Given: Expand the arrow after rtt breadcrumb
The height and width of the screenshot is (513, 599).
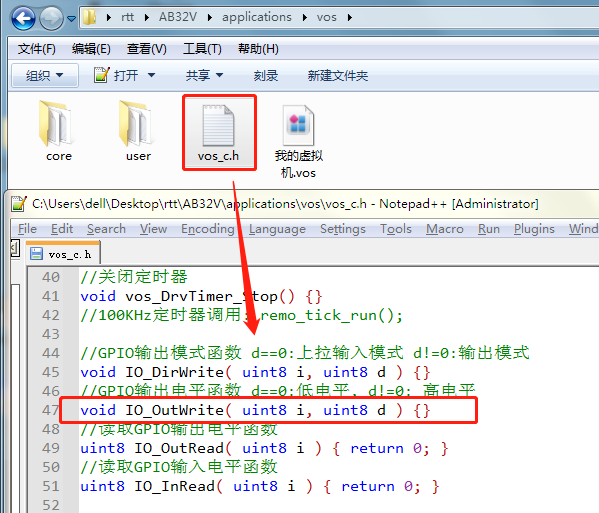Looking at the screenshot, I should pyautogui.click(x=147, y=18).
